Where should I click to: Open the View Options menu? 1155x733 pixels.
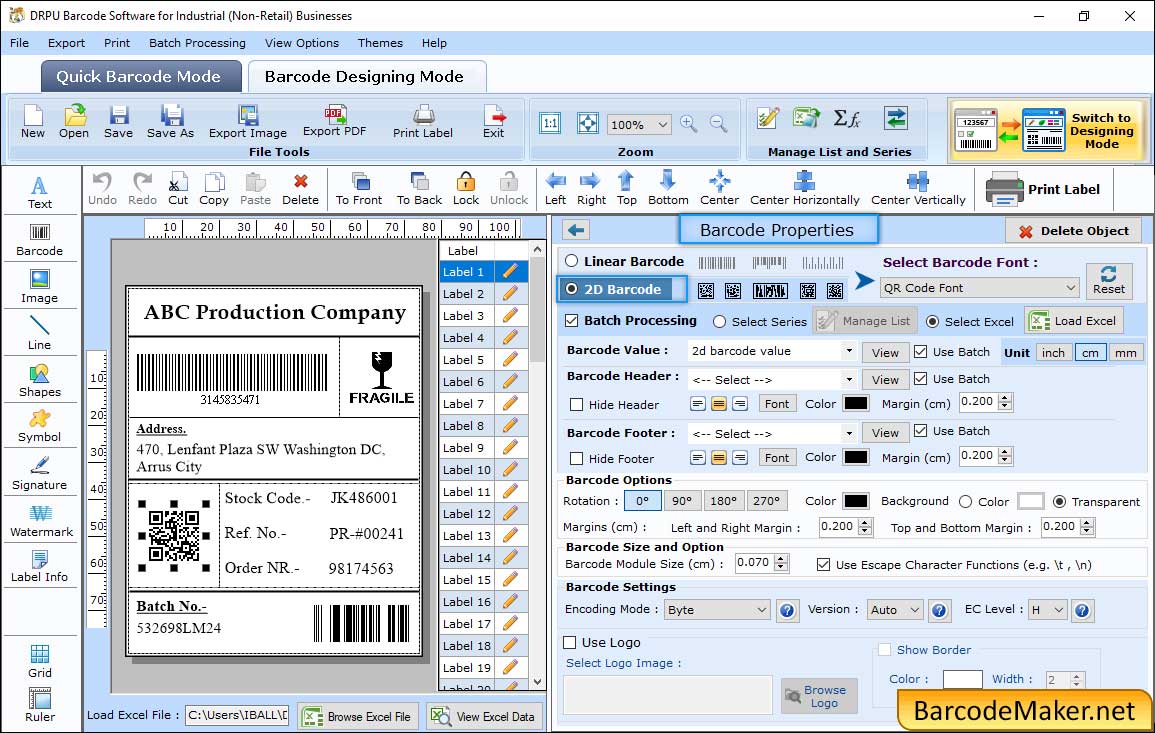tap(302, 43)
